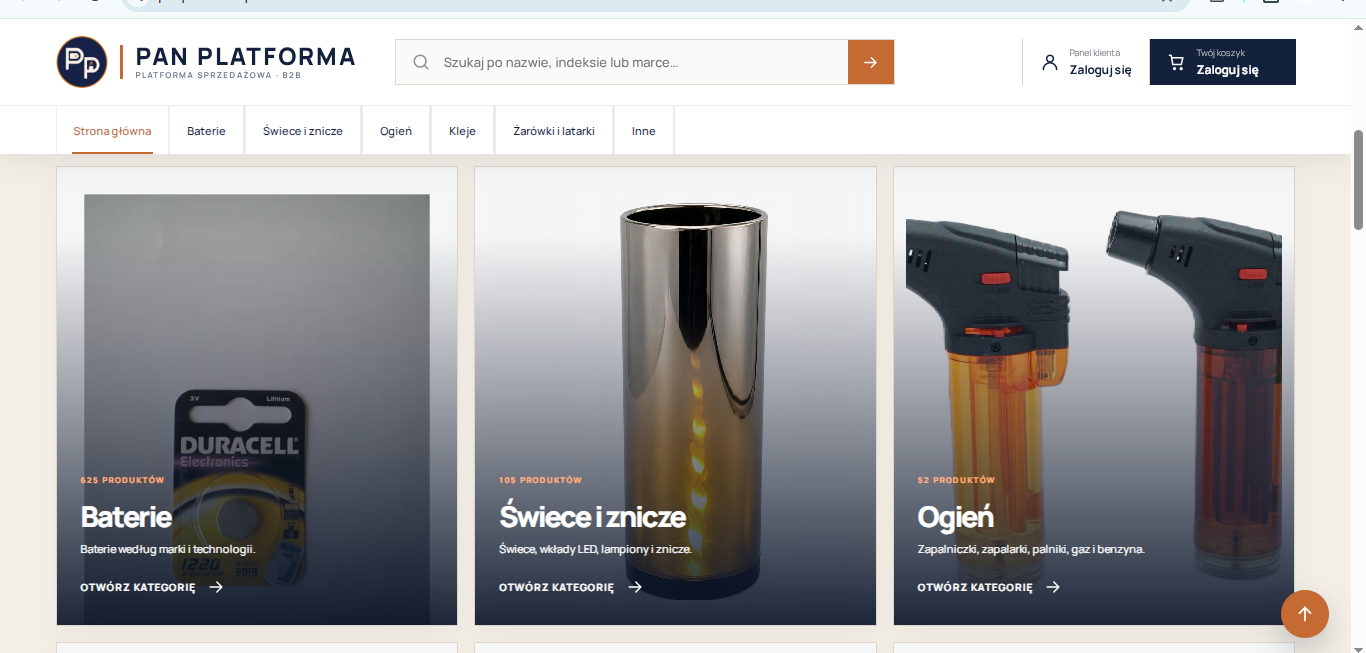Click 'Baterie według marki i technologii.' description
The image size is (1366, 653).
[x=168, y=549]
